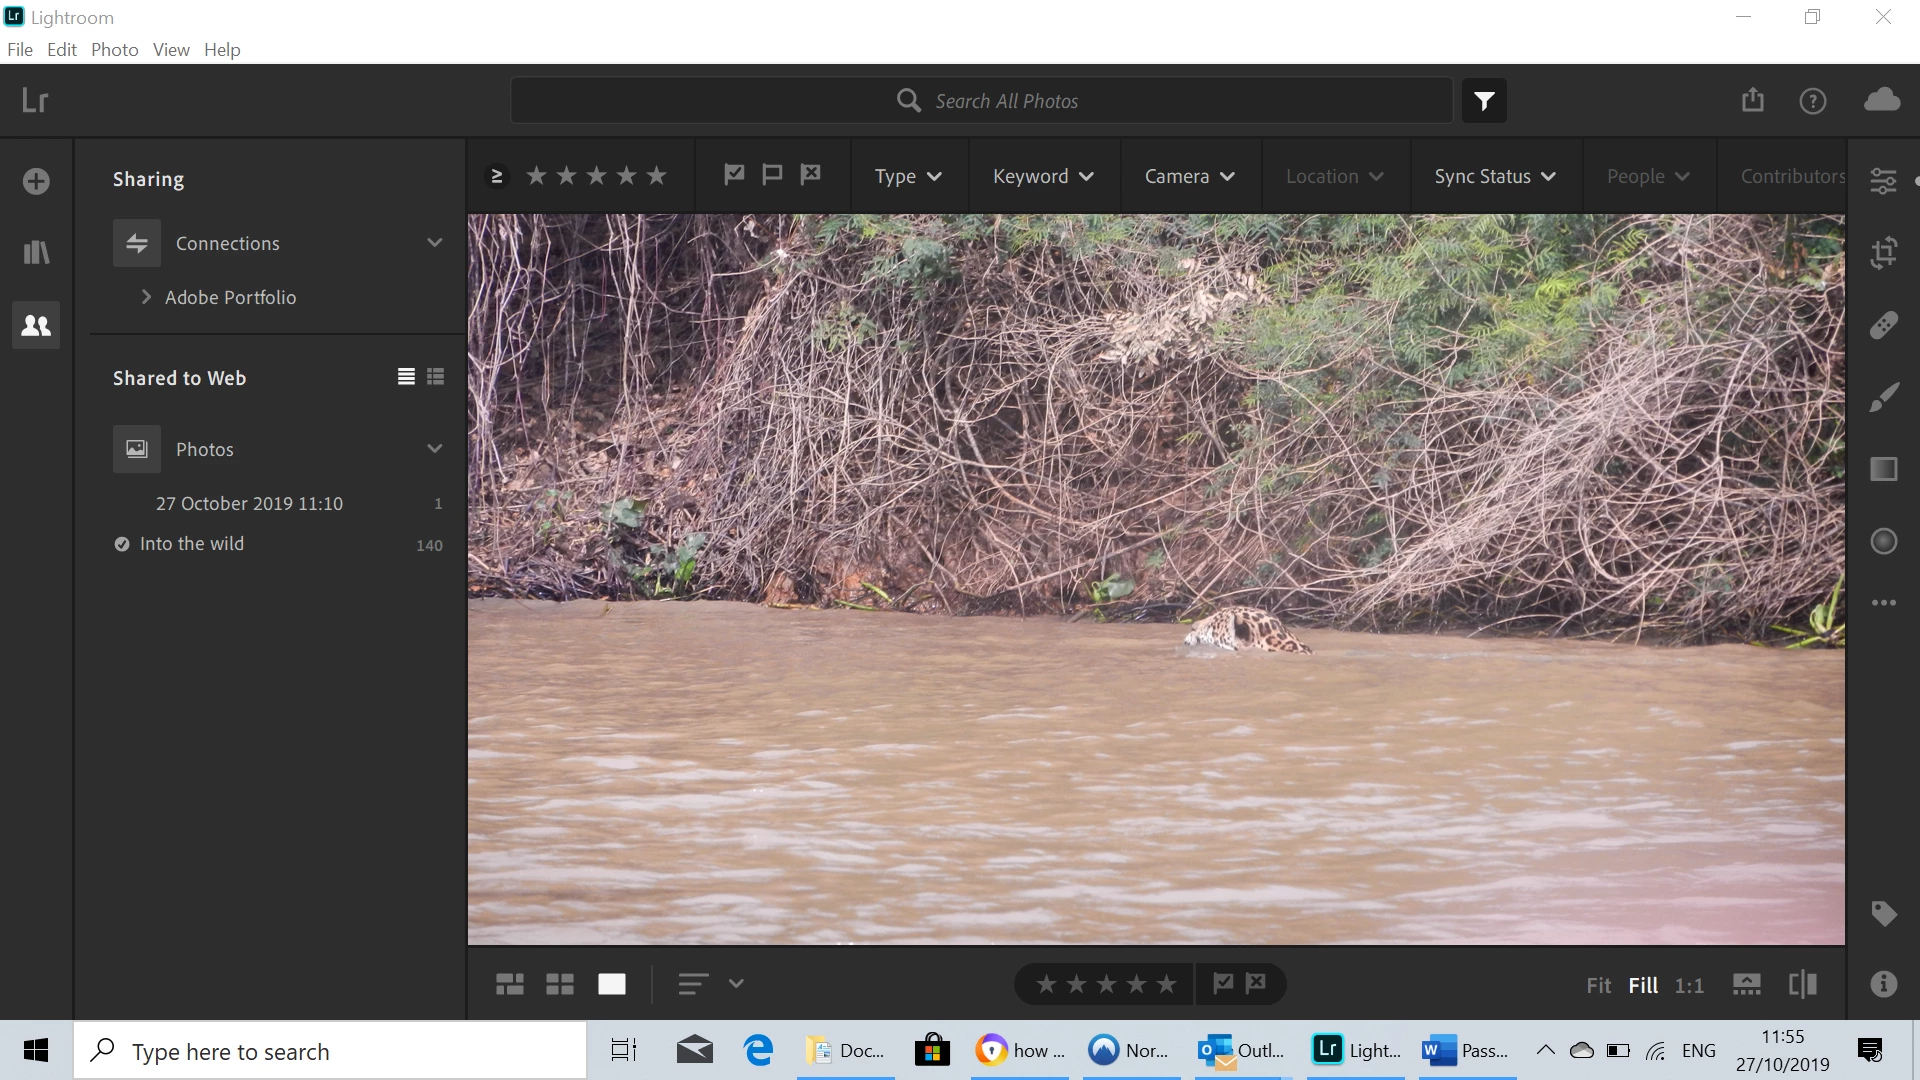This screenshot has height=1080, width=1920.
Task: Toggle the search filter funnel button
Action: [1484, 101]
